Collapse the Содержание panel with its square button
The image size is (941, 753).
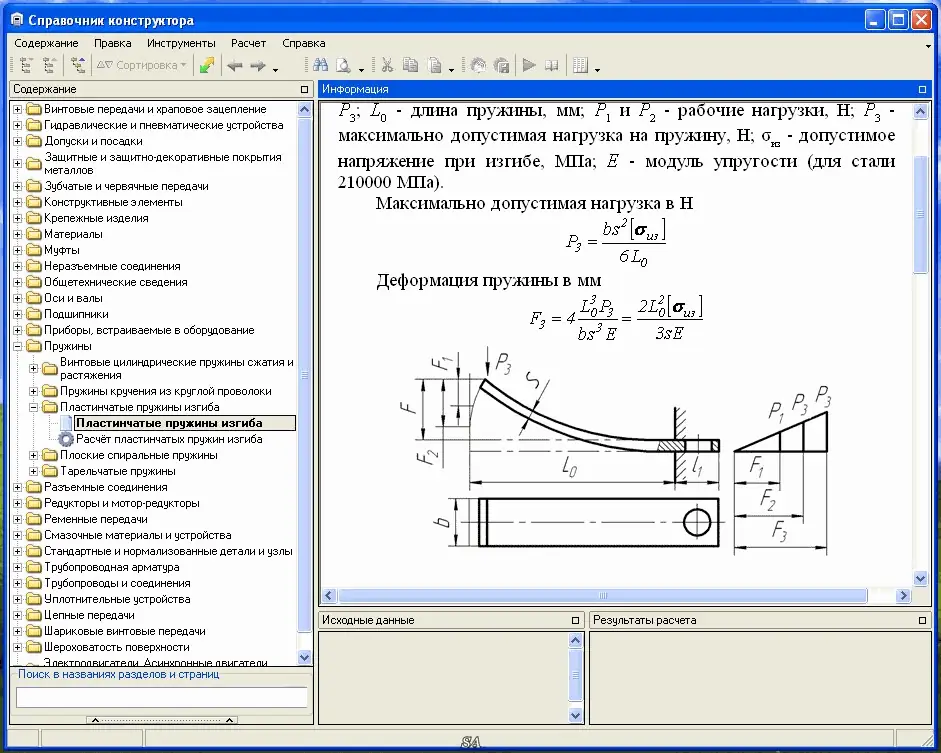pos(305,88)
